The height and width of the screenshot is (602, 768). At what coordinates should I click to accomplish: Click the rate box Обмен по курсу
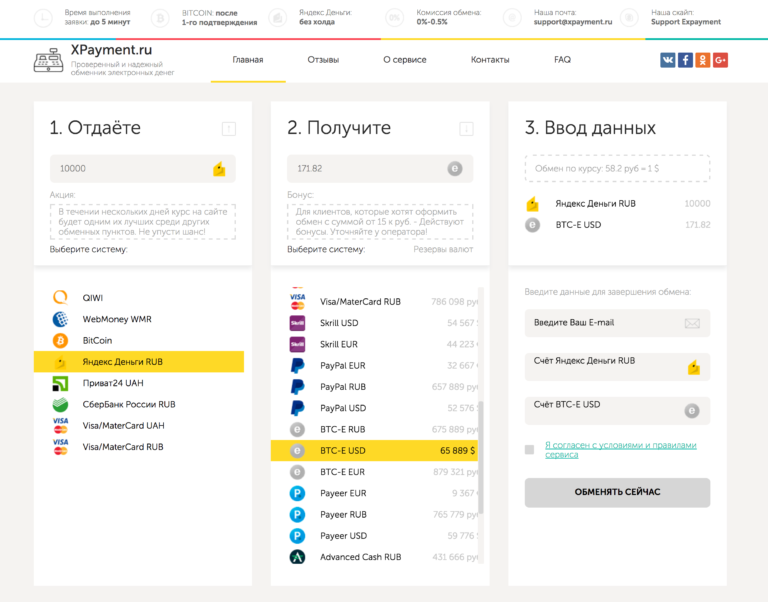click(x=617, y=169)
